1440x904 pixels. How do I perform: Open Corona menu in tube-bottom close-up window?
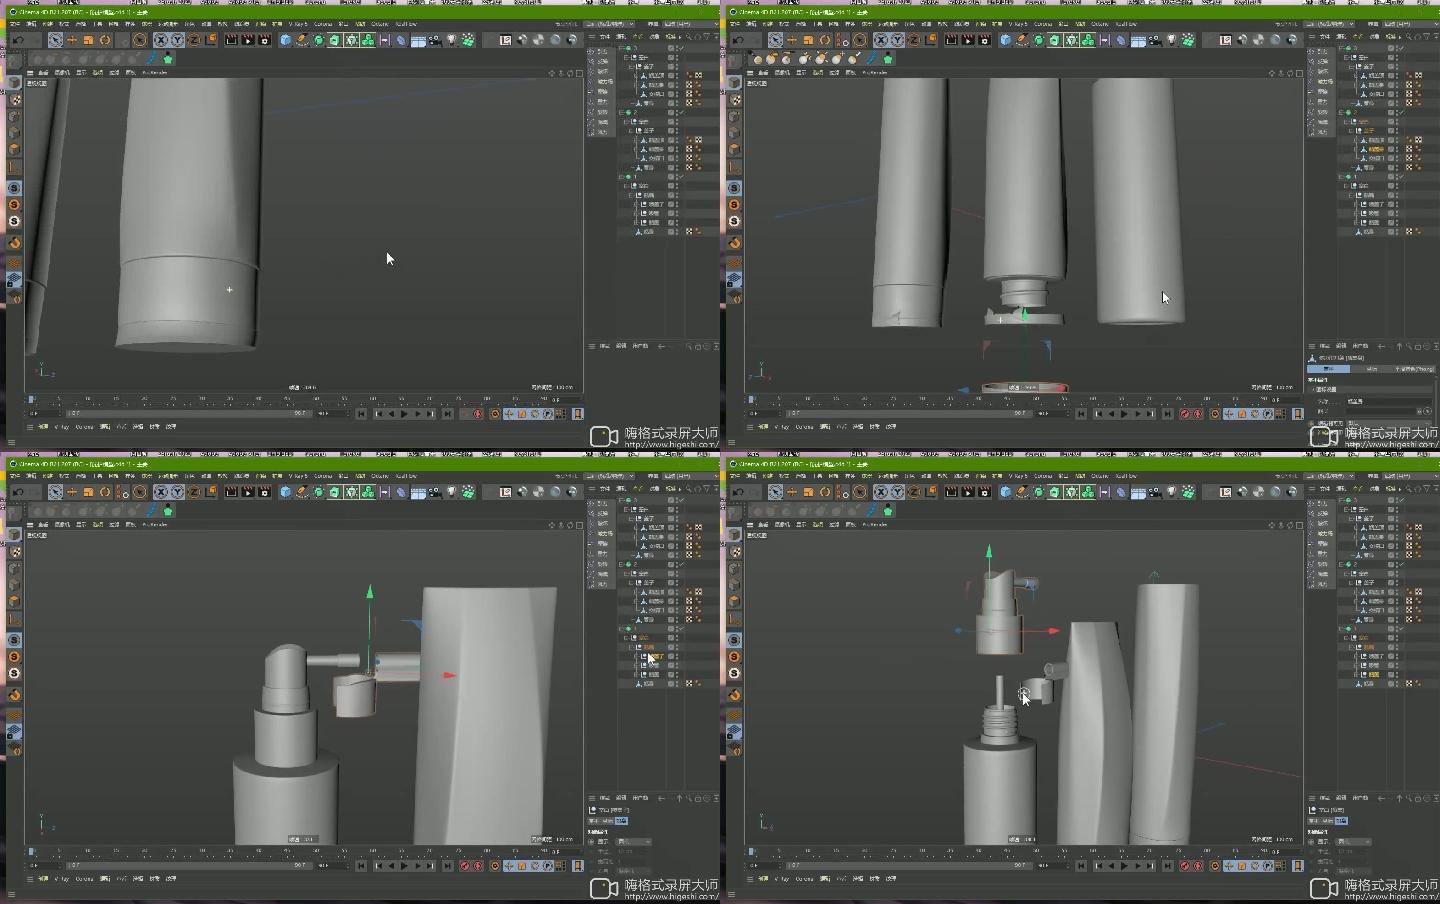(x=323, y=24)
